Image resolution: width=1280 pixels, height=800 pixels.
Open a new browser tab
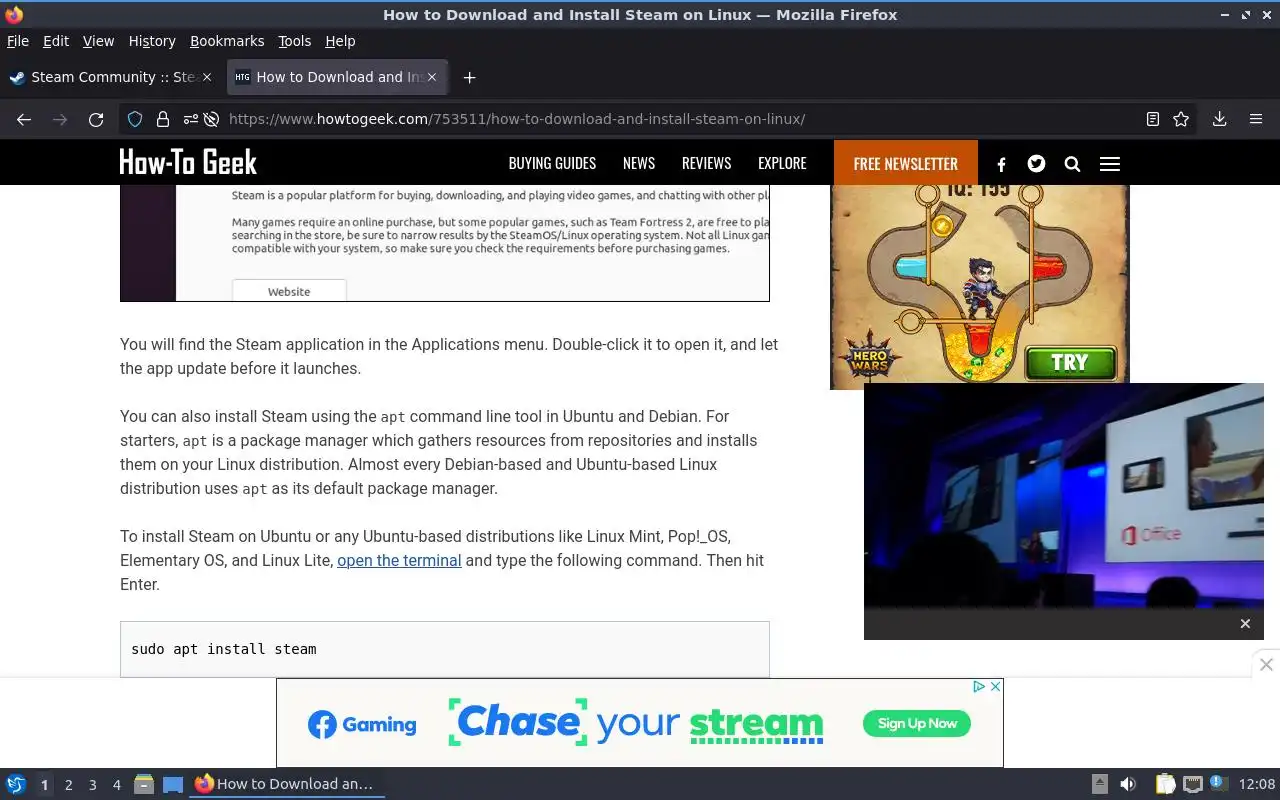(x=469, y=77)
